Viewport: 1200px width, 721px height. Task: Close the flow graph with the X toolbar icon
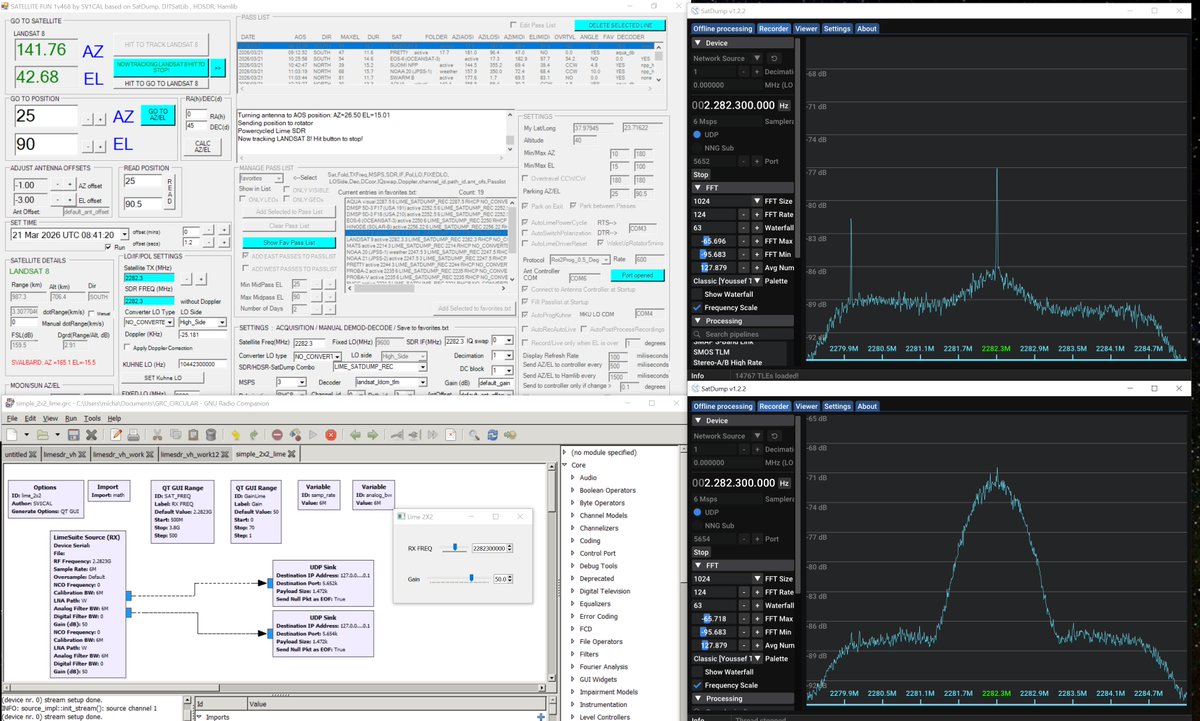point(91,435)
